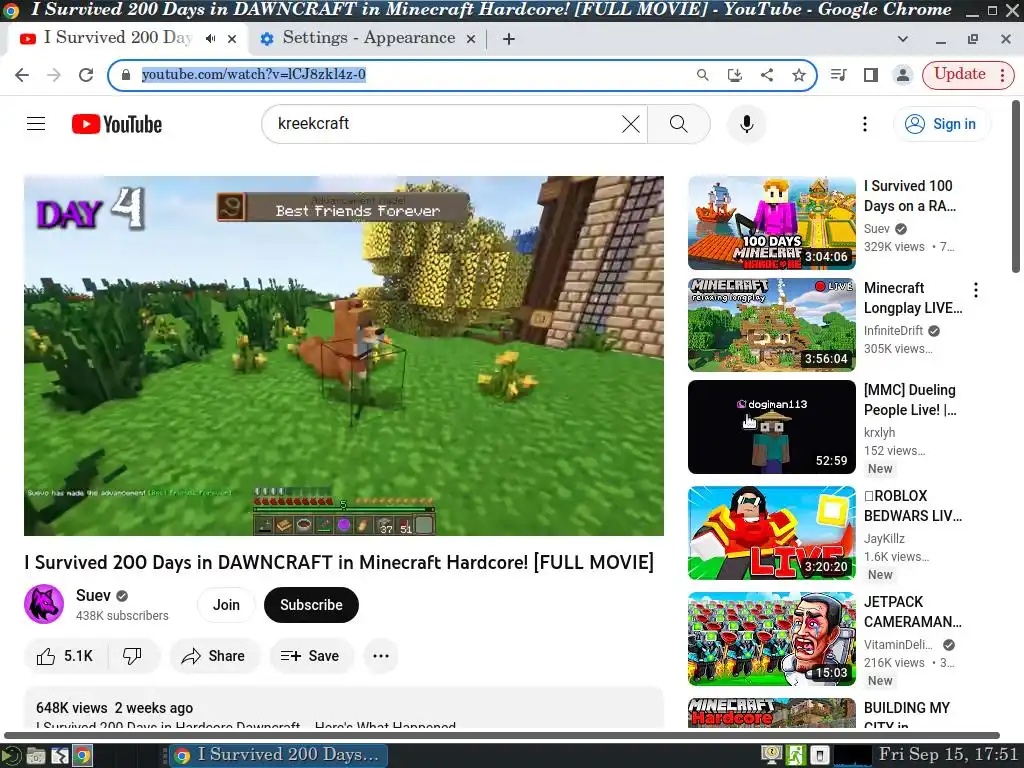
Task: Open menu for Minecraft Longplay LIVE video
Action: (x=976, y=290)
